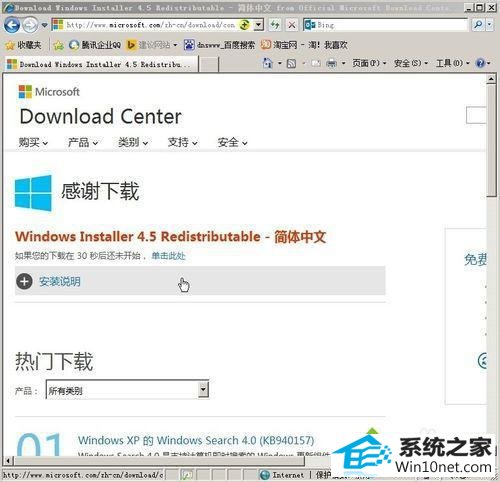The image size is (500, 482).
Task: Click the Windows Installer 4.5 Redistributable title text
Action: click(170, 237)
